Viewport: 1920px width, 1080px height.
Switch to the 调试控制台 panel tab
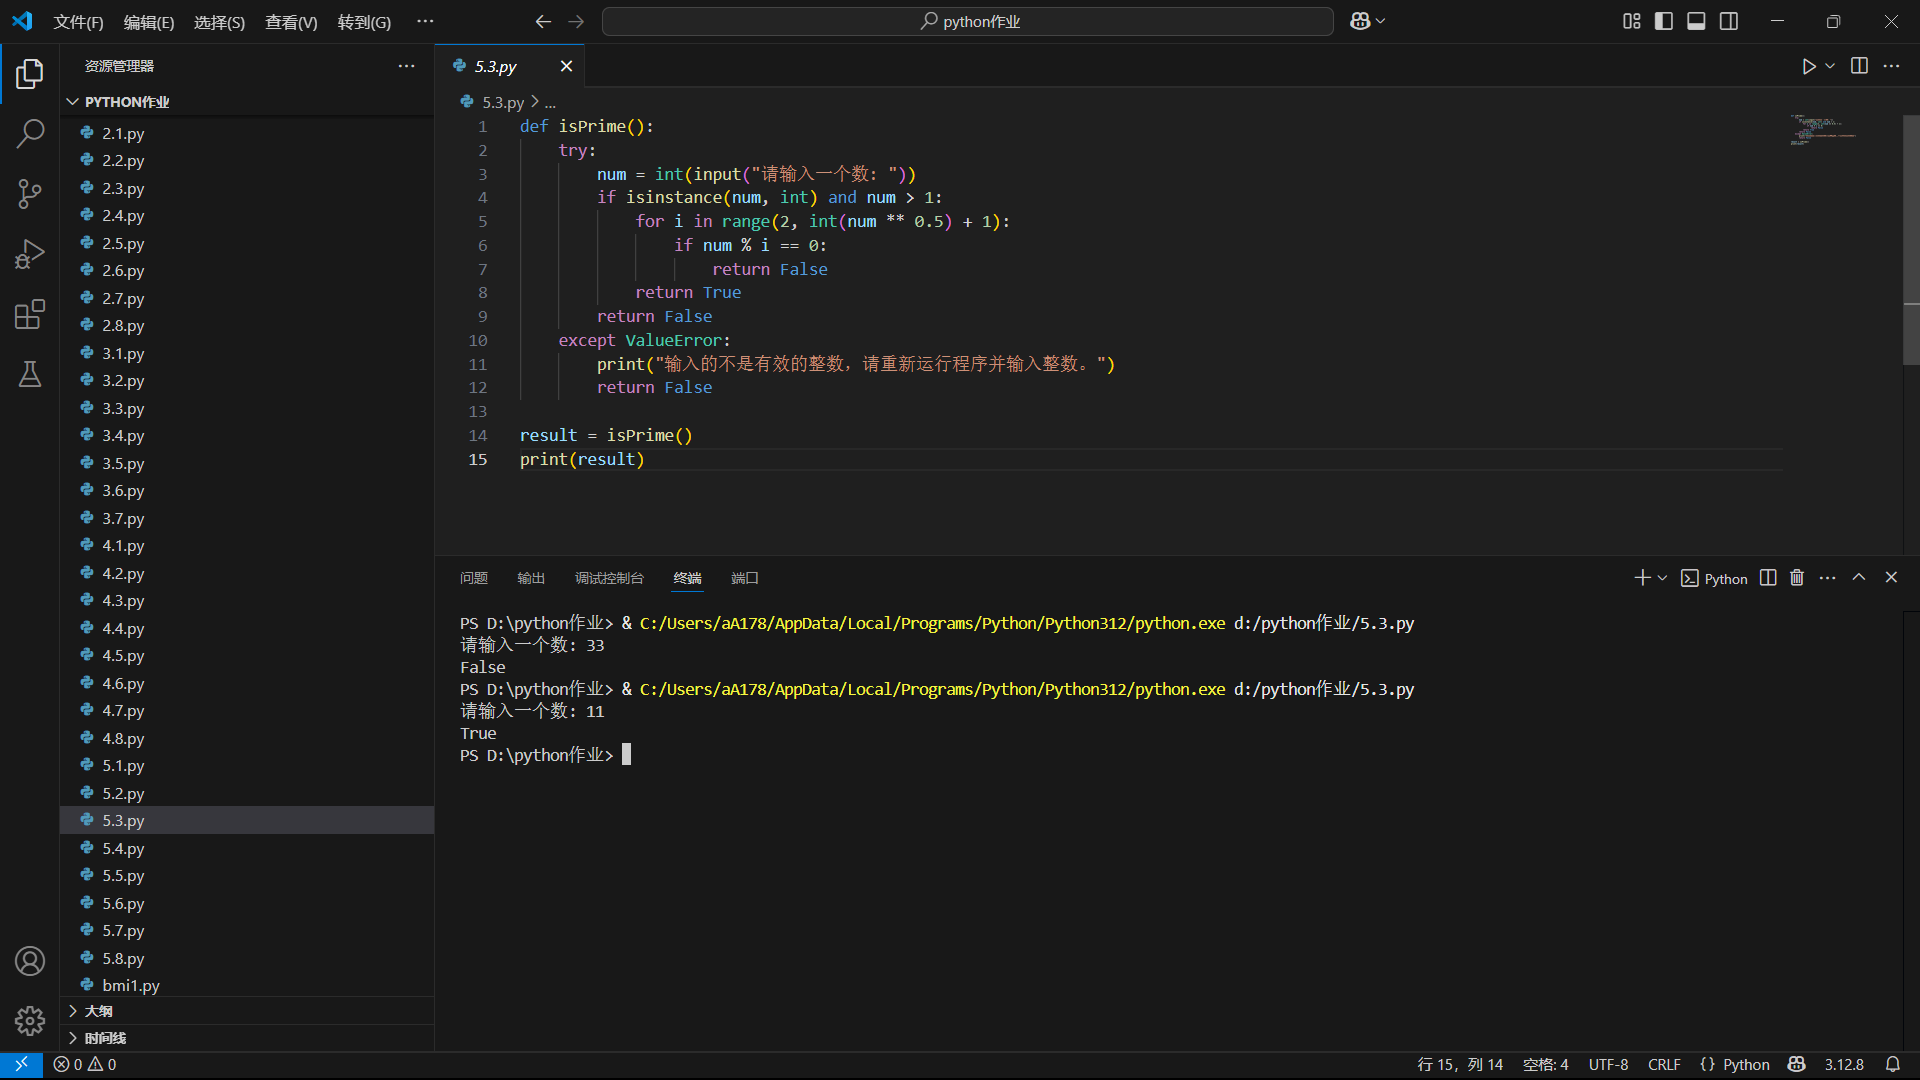(x=609, y=578)
